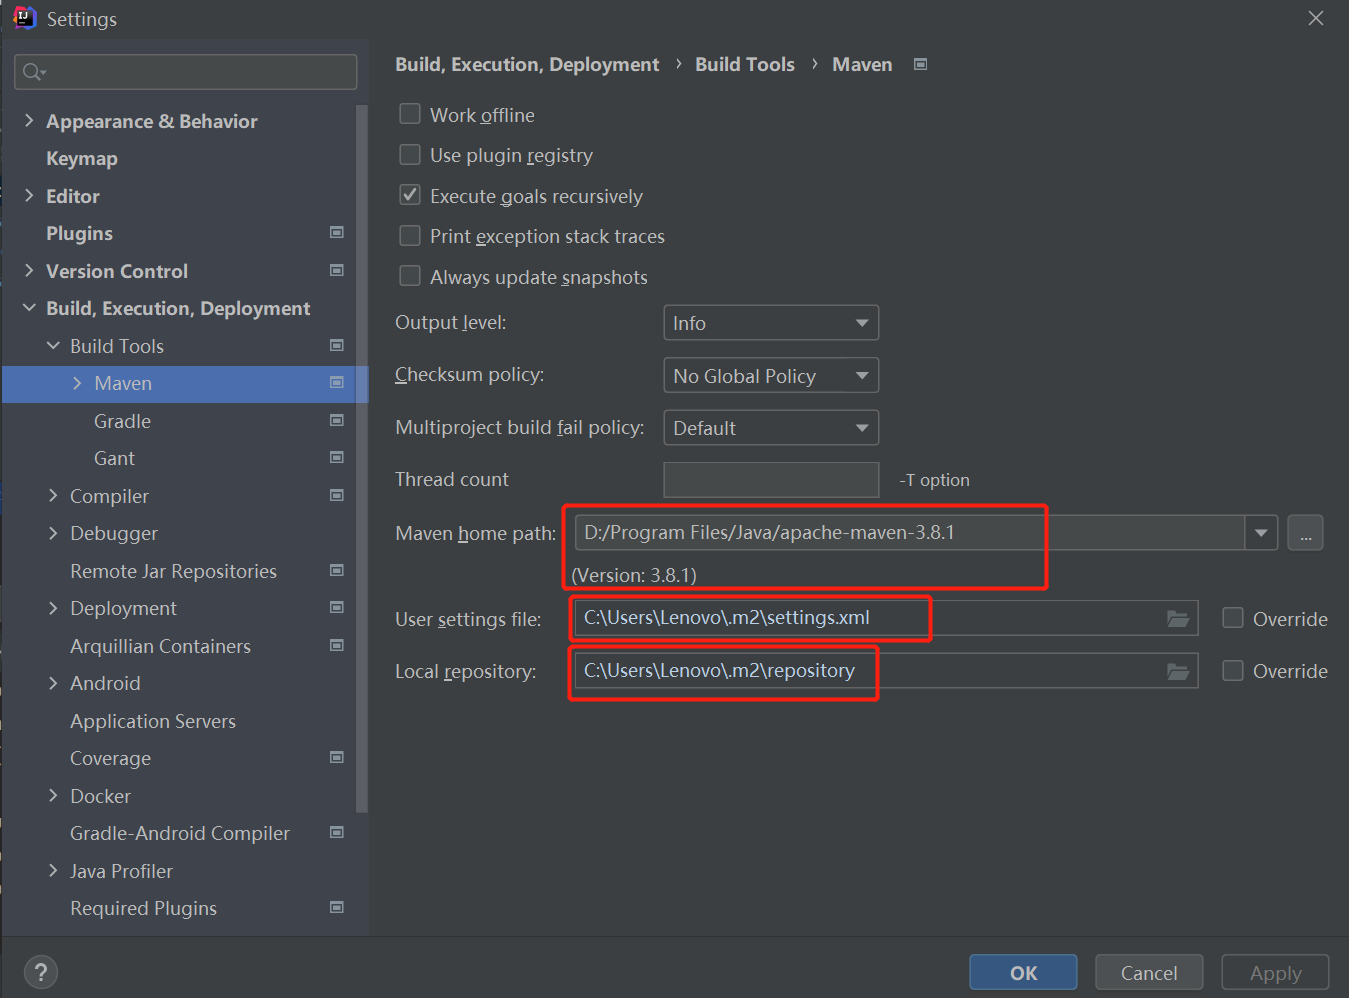Enable Override for Local repository
Viewport: 1349px width, 998px height.
coord(1233,670)
